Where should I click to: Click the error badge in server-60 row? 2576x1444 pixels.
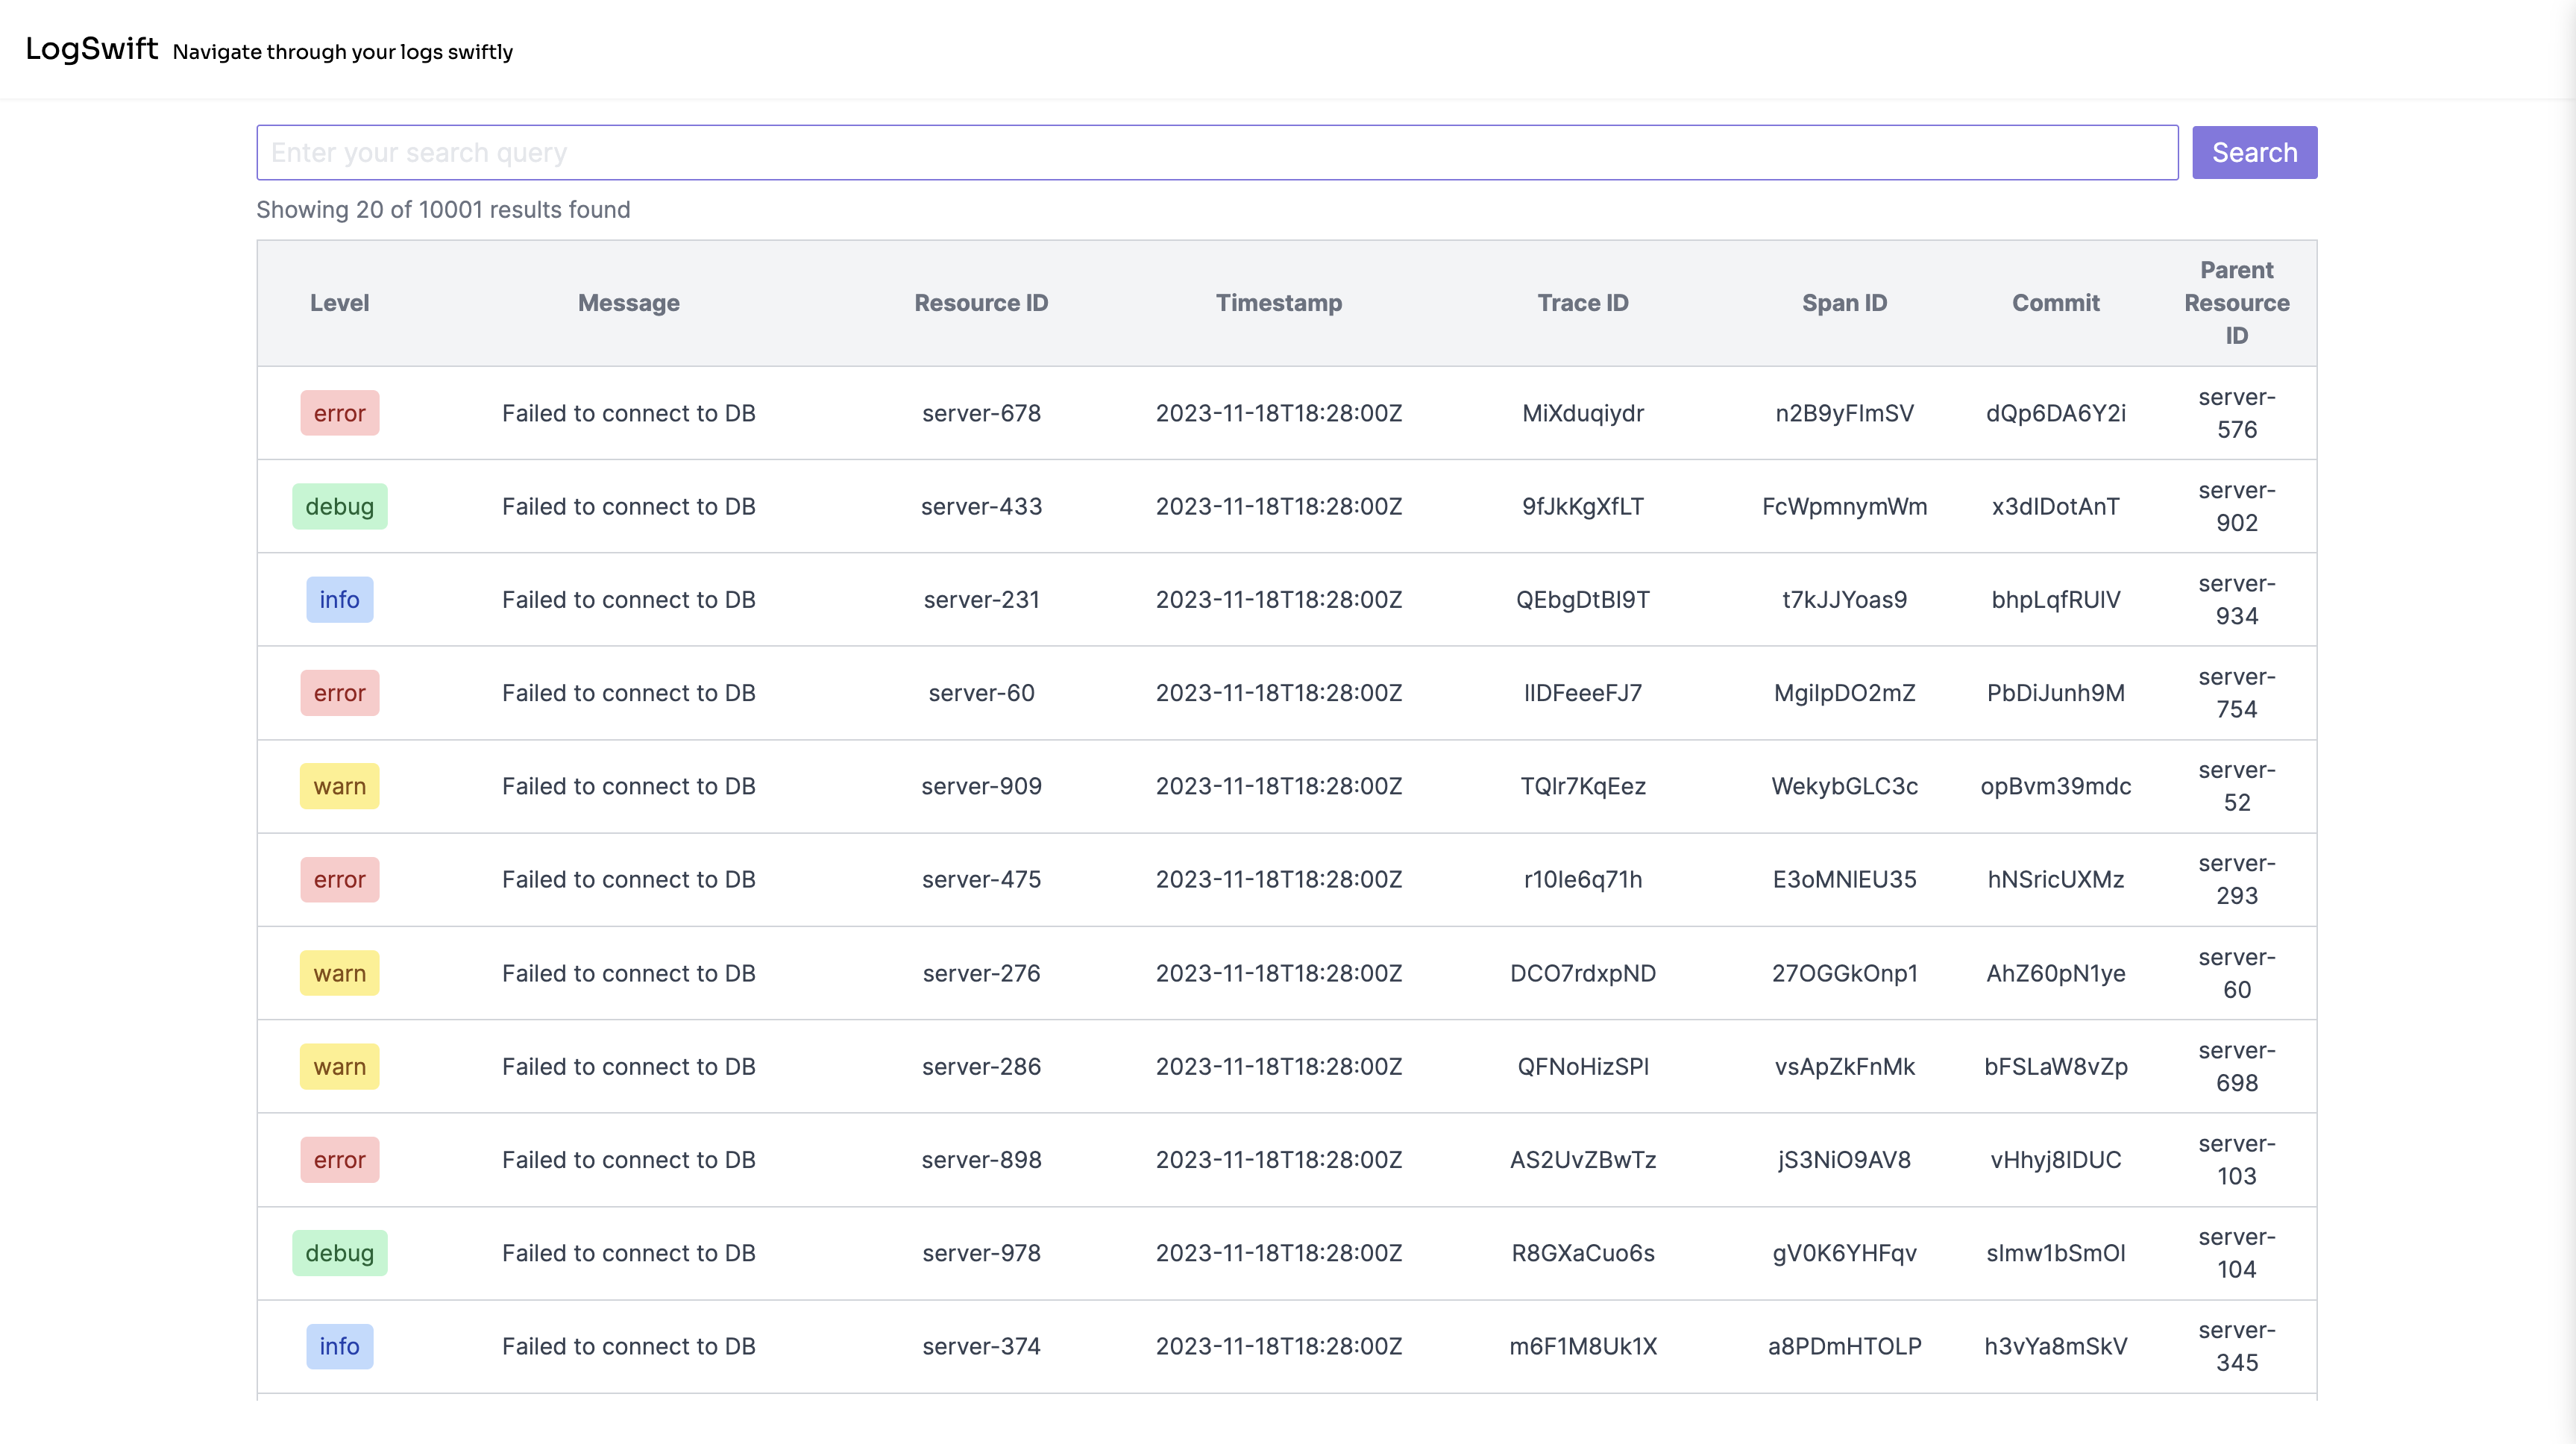pos(339,693)
